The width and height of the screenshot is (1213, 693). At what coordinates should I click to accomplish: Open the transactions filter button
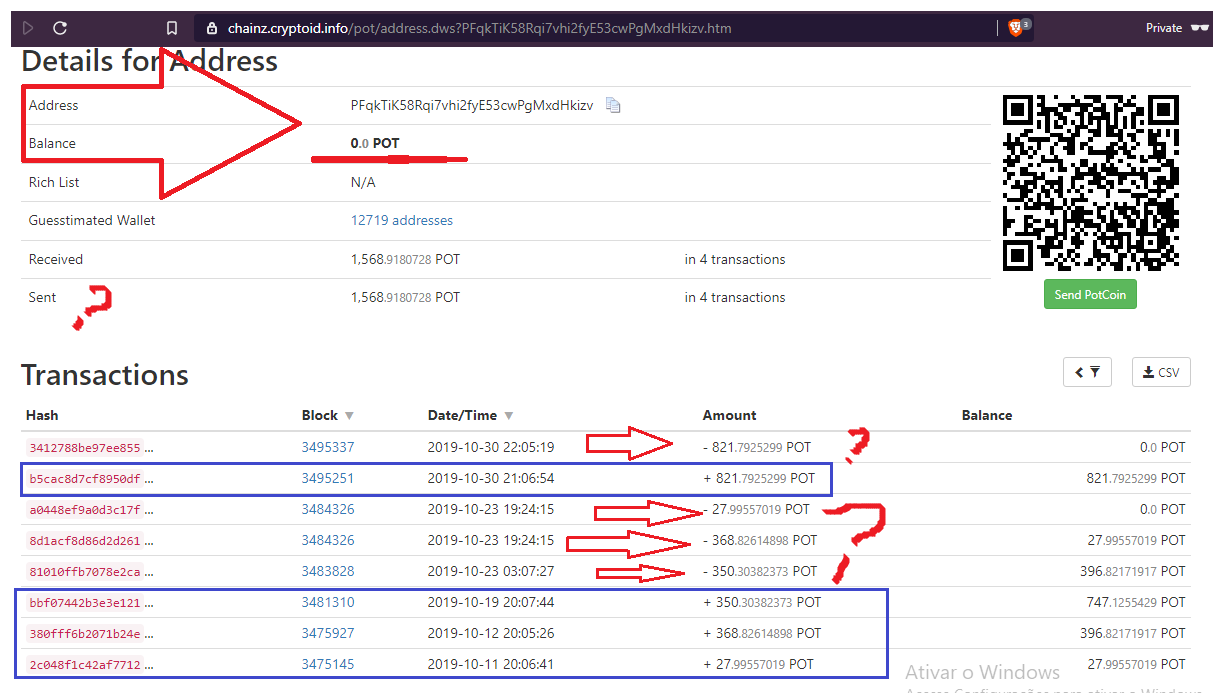coord(1088,372)
